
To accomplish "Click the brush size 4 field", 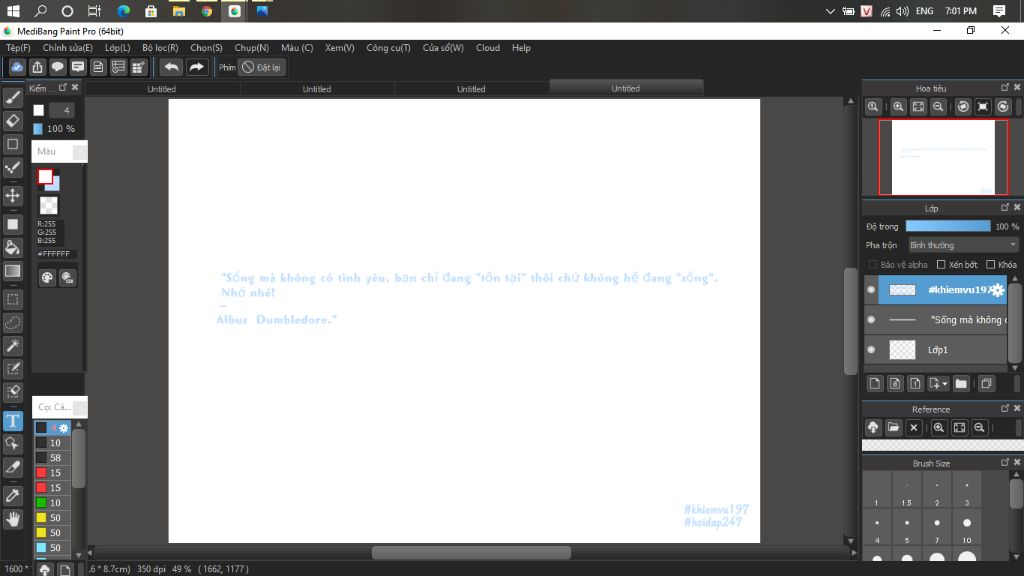I will (x=62, y=110).
